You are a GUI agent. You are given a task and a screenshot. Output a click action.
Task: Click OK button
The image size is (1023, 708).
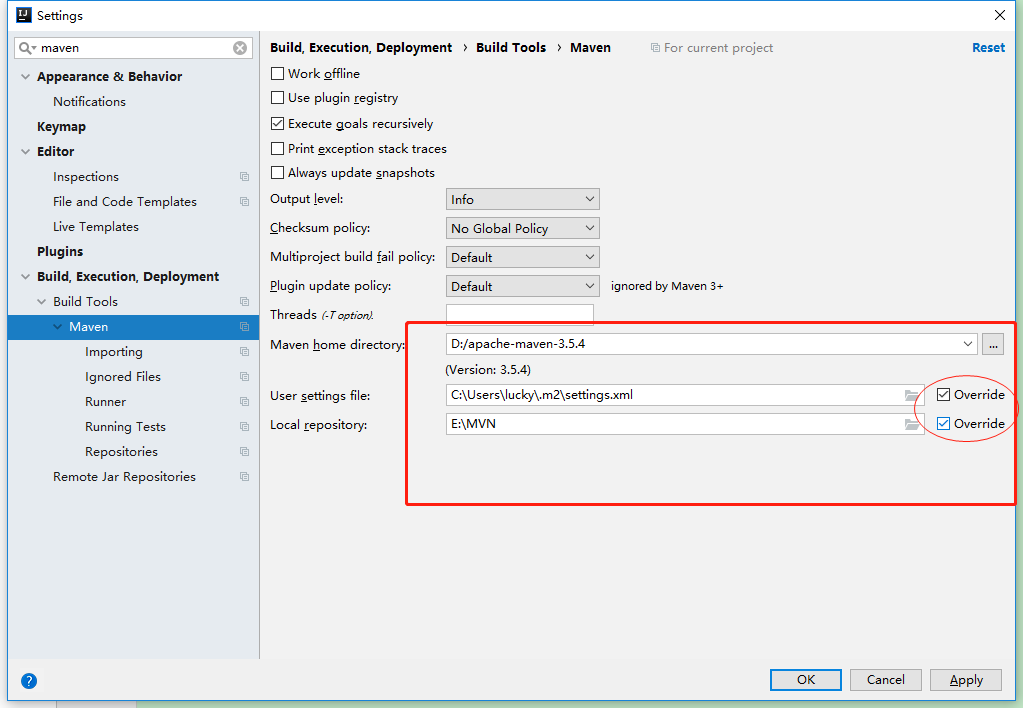click(x=806, y=679)
